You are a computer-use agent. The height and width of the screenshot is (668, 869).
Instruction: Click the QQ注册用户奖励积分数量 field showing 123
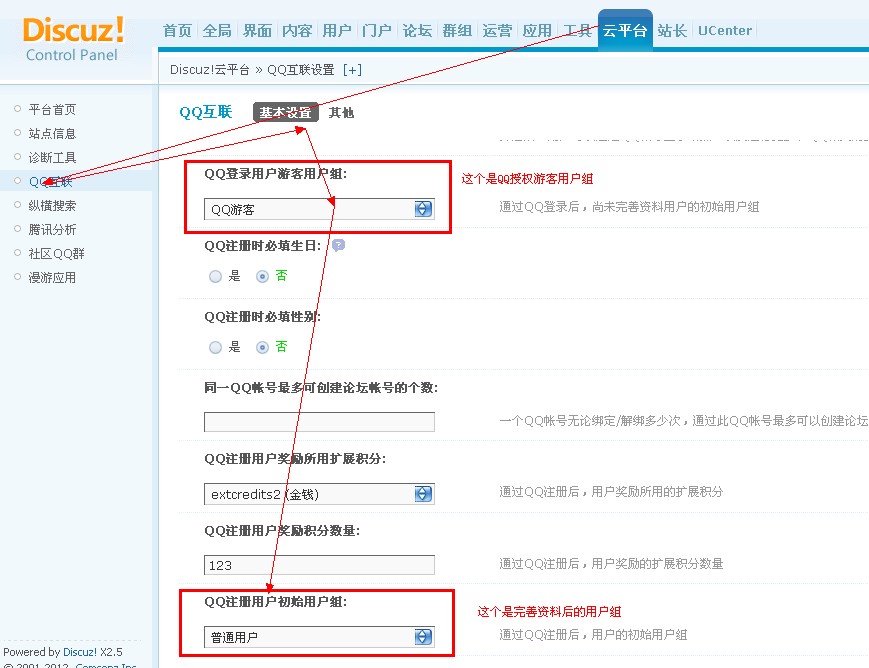click(x=319, y=565)
